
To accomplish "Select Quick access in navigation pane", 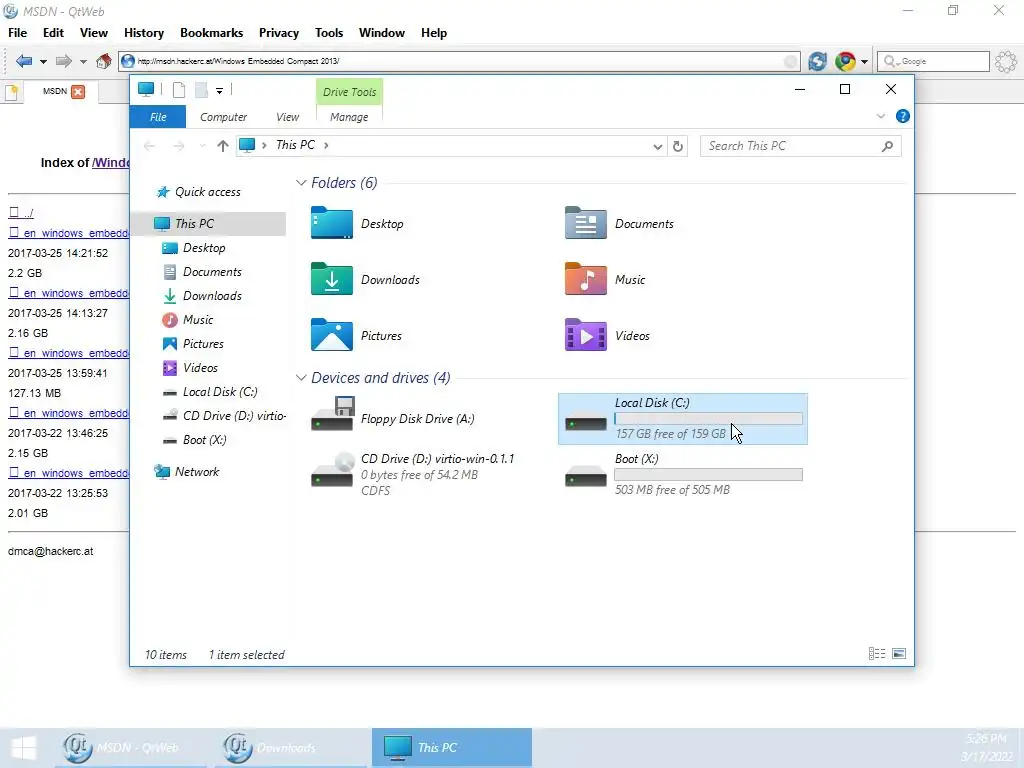I will coord(208,191).
